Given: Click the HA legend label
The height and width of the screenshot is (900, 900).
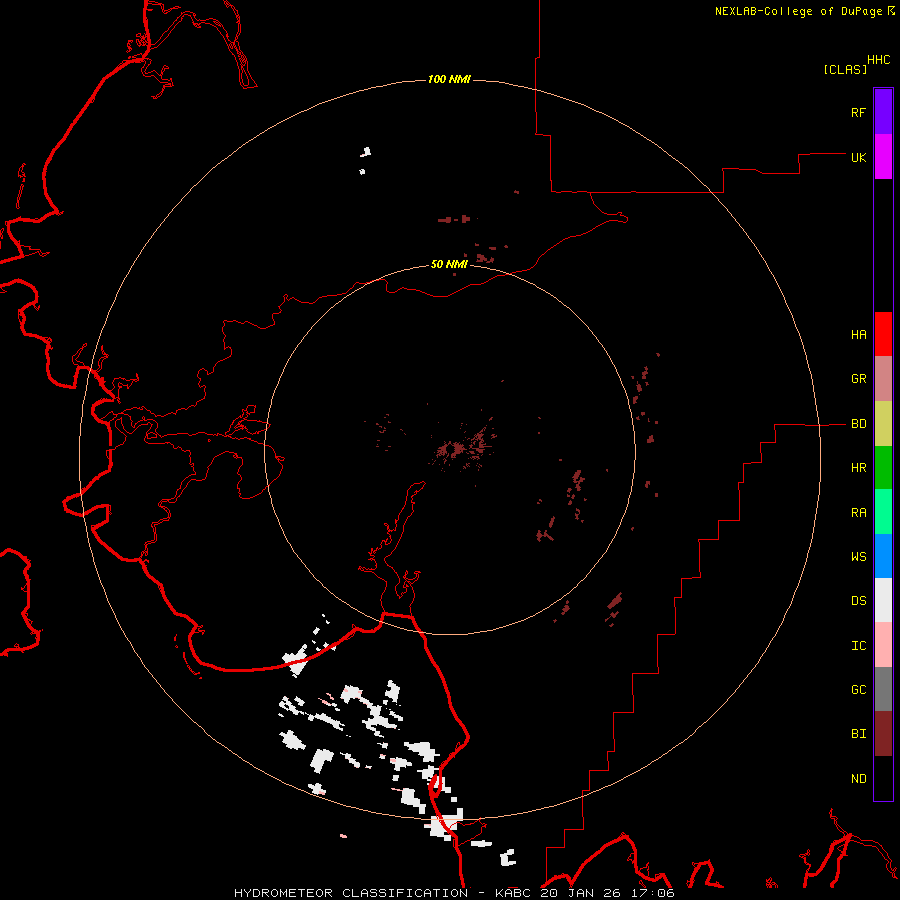Looking at the screenshot, I should pos(858,335).
